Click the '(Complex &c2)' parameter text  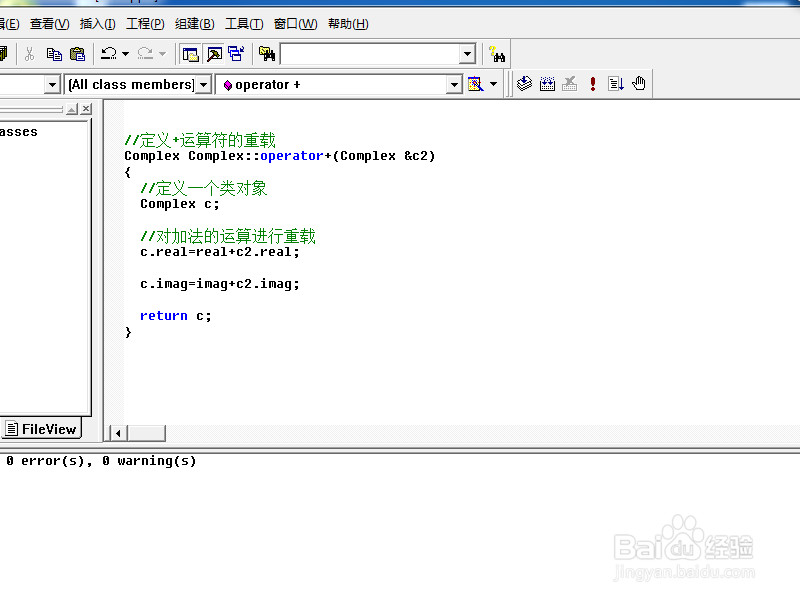383,156
